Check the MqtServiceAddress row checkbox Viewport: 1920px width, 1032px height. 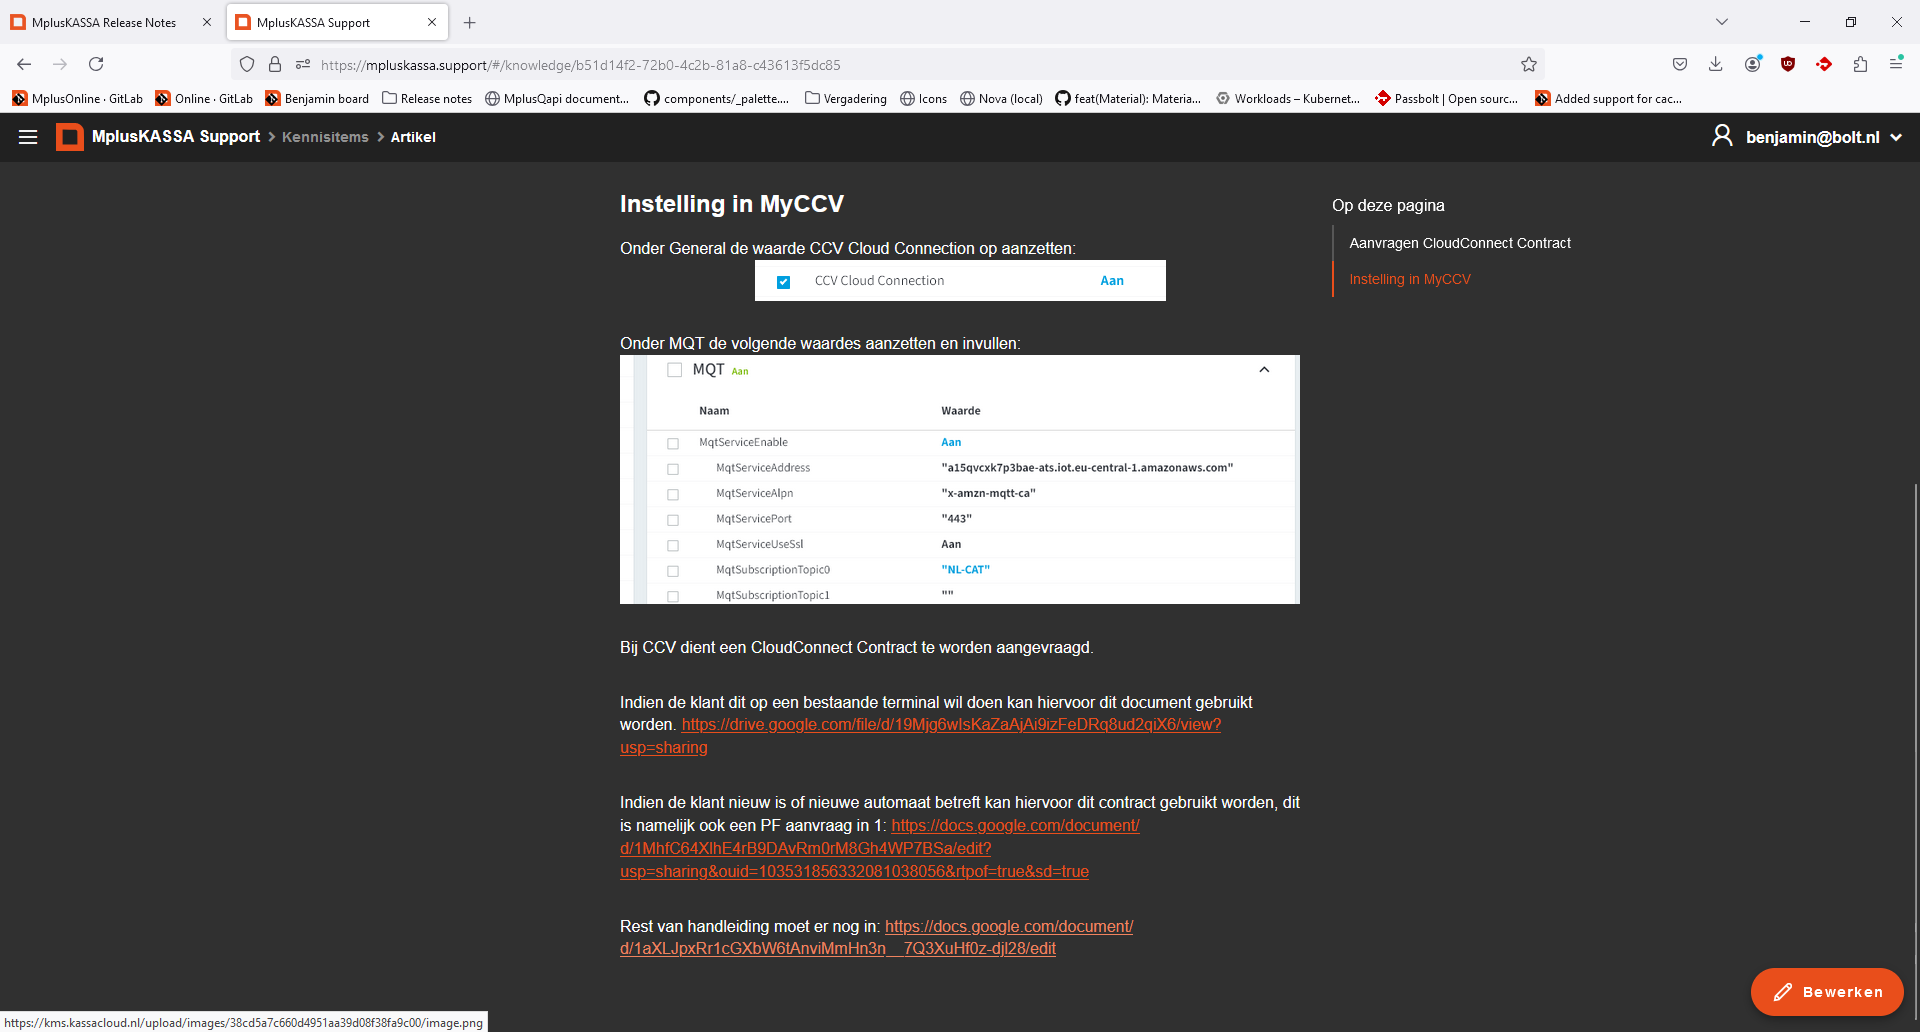(673, 469)
